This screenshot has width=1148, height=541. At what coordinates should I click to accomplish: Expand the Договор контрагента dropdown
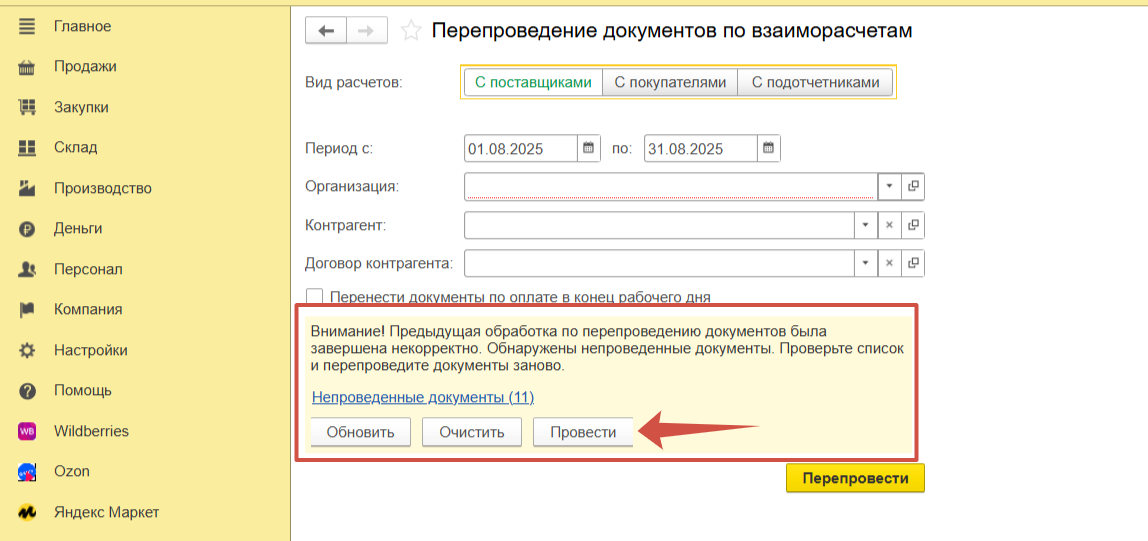pos(865,263)
